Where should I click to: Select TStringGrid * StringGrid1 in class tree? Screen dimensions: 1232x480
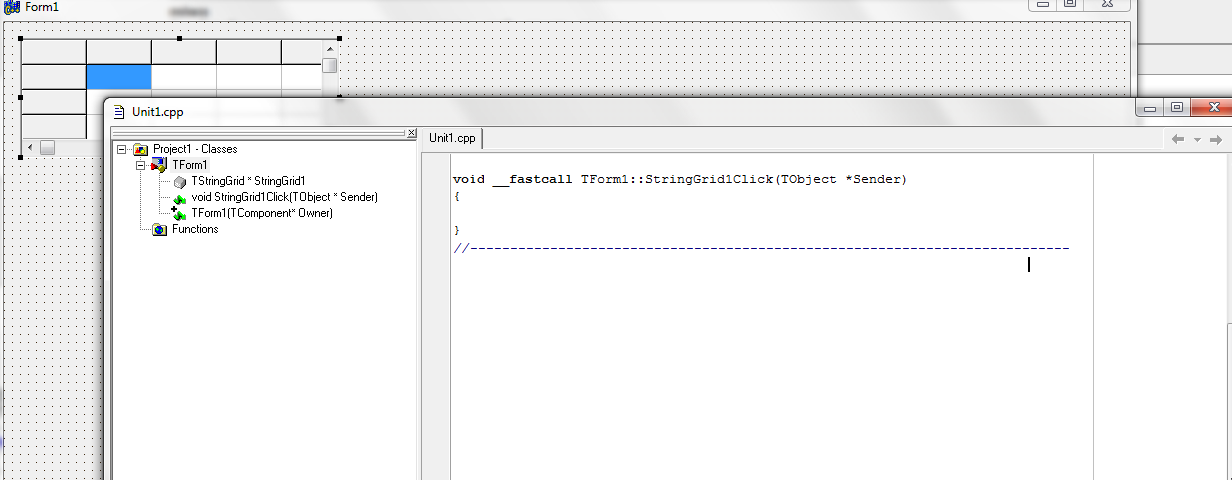(x=248, y=181)
